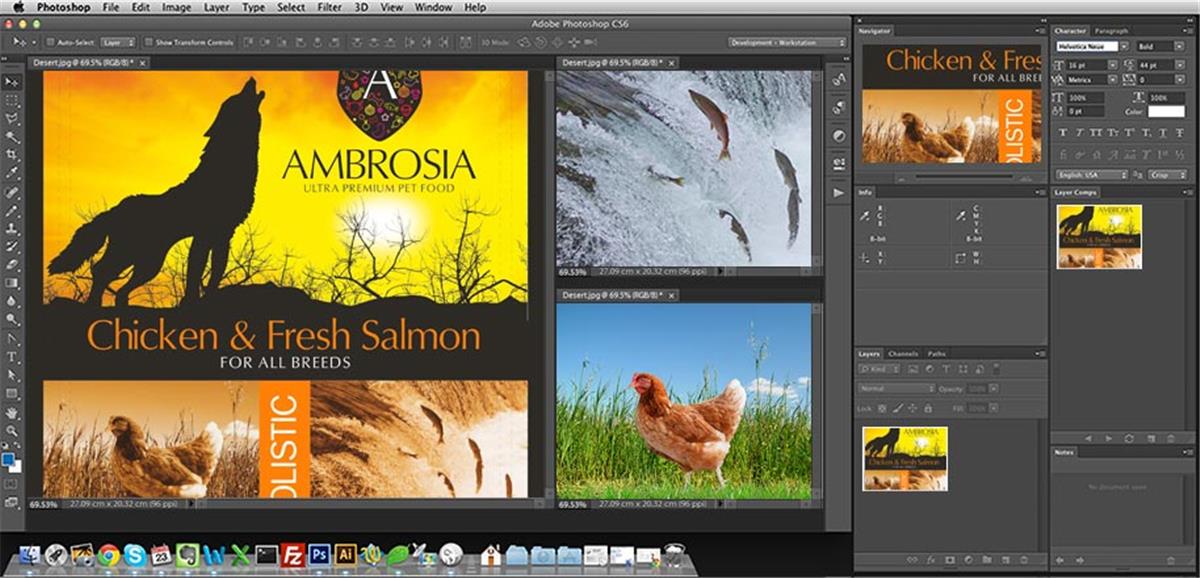Select the Eraser tool

point(13,264)
